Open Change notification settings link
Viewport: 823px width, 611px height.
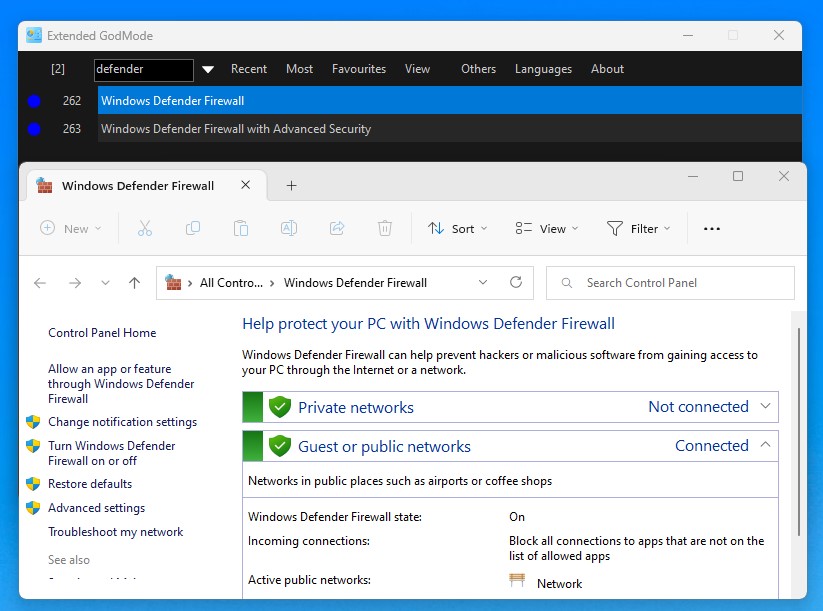click(122, 422)
